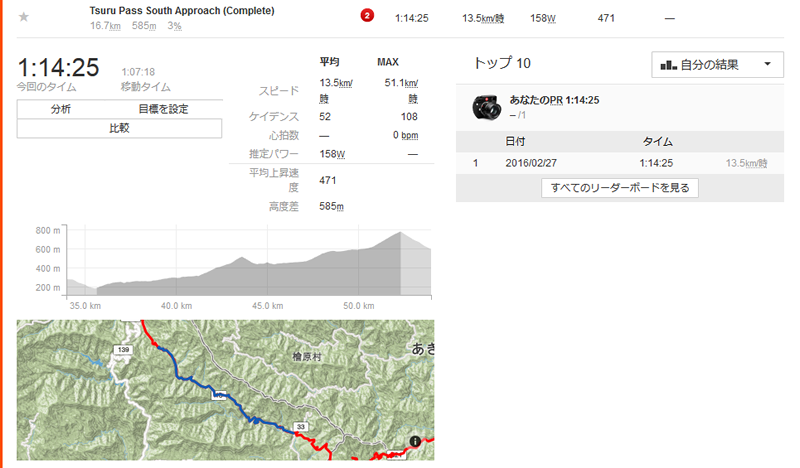Star the Tsuru Pass South Approach segment
This screenshot has width=800, height=468.
point(23,17)
